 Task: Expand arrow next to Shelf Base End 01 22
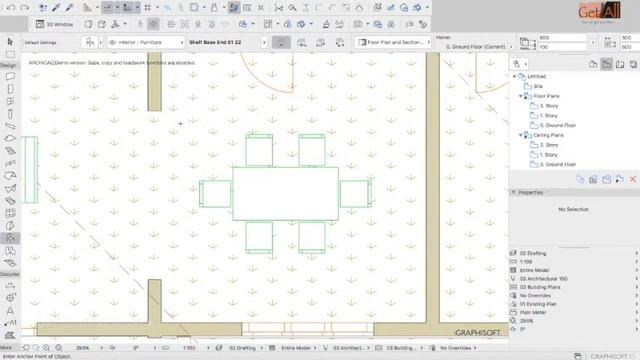pyautogui.click(x=264, y=42)
